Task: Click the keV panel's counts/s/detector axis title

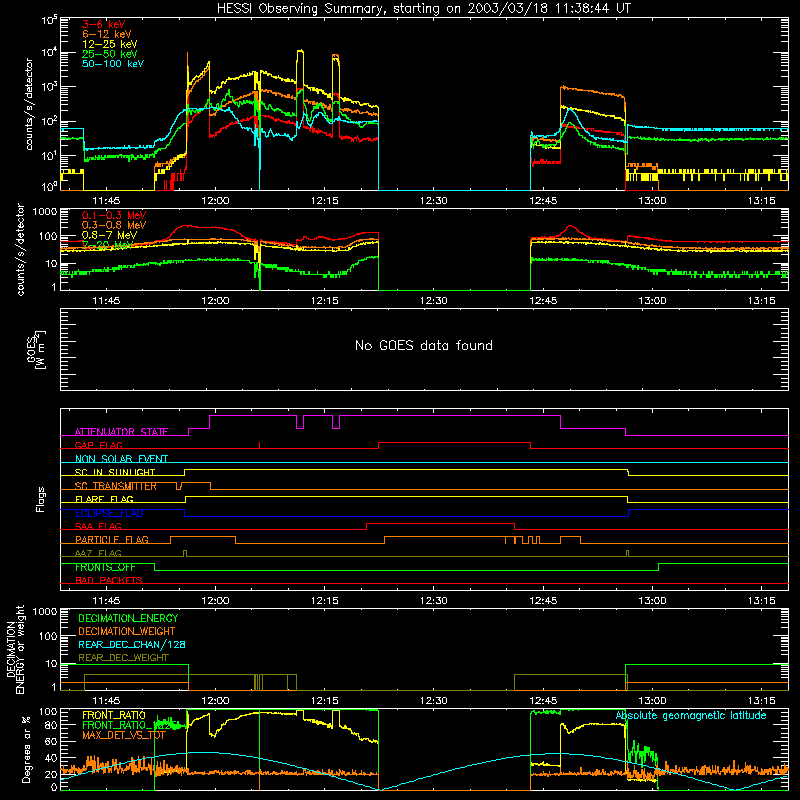Action: (29, 104)
